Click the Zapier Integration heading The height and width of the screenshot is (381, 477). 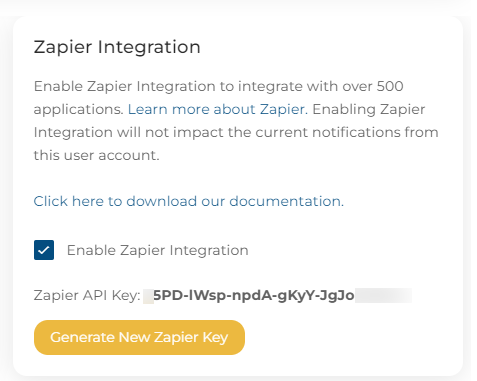click(117, 47)
